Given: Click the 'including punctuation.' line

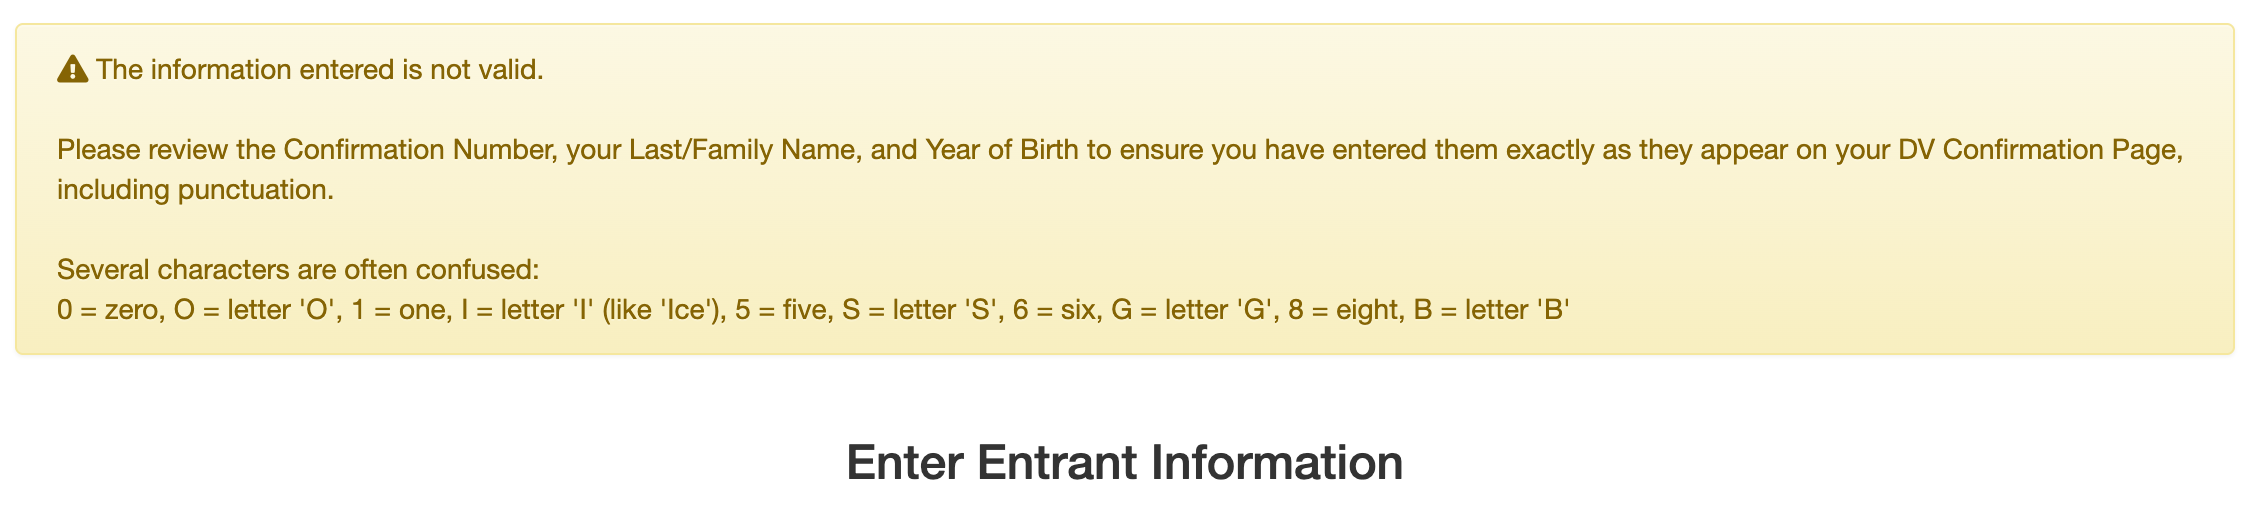Looking at the screenshot, I should (x=195, y=190).
